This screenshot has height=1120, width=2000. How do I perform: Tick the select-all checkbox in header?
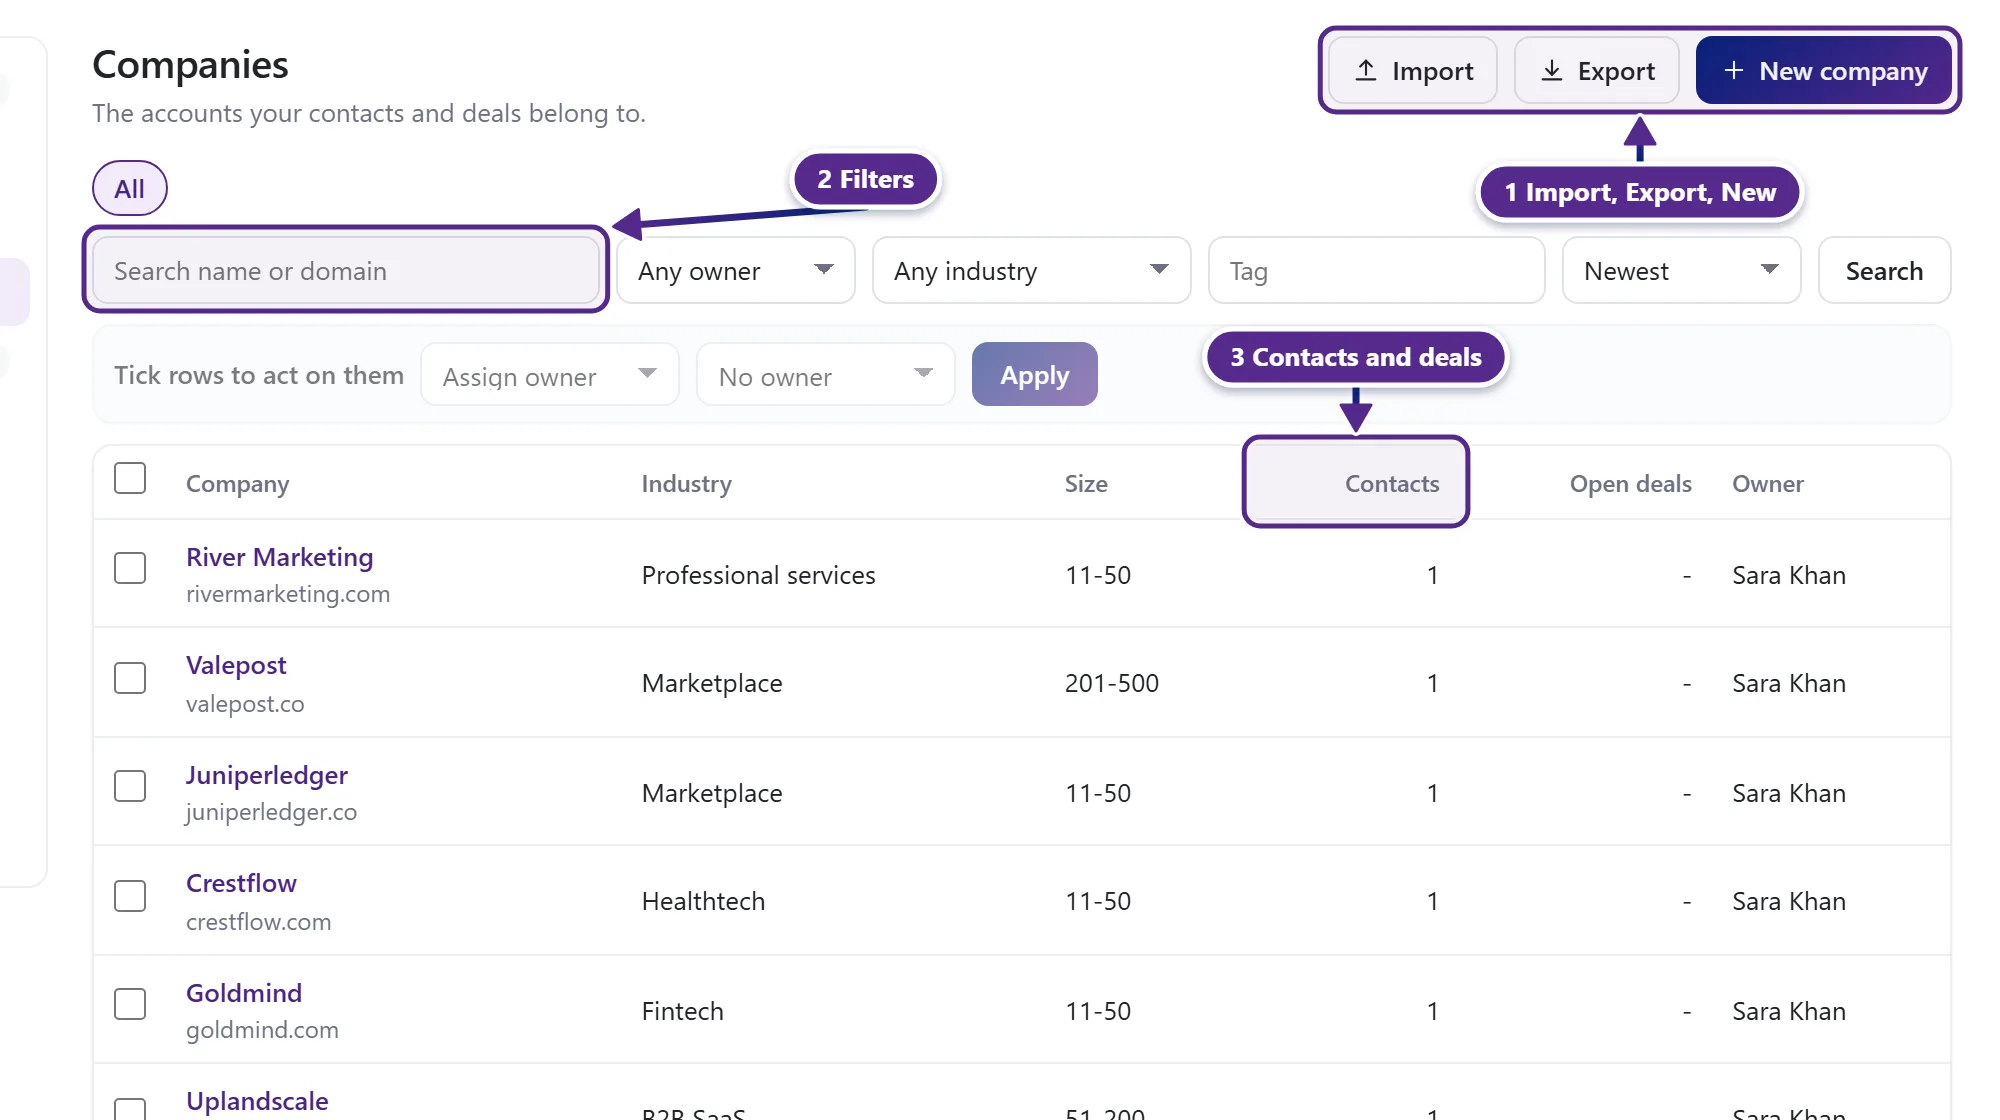click(130, 478)
